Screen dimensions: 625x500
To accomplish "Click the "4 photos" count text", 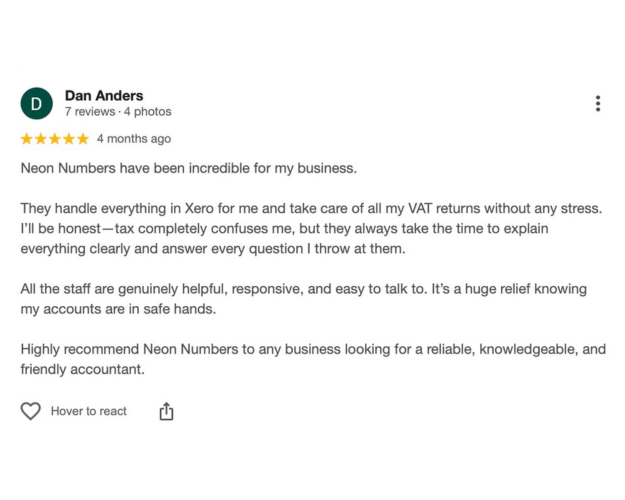I will coord(147,112).
